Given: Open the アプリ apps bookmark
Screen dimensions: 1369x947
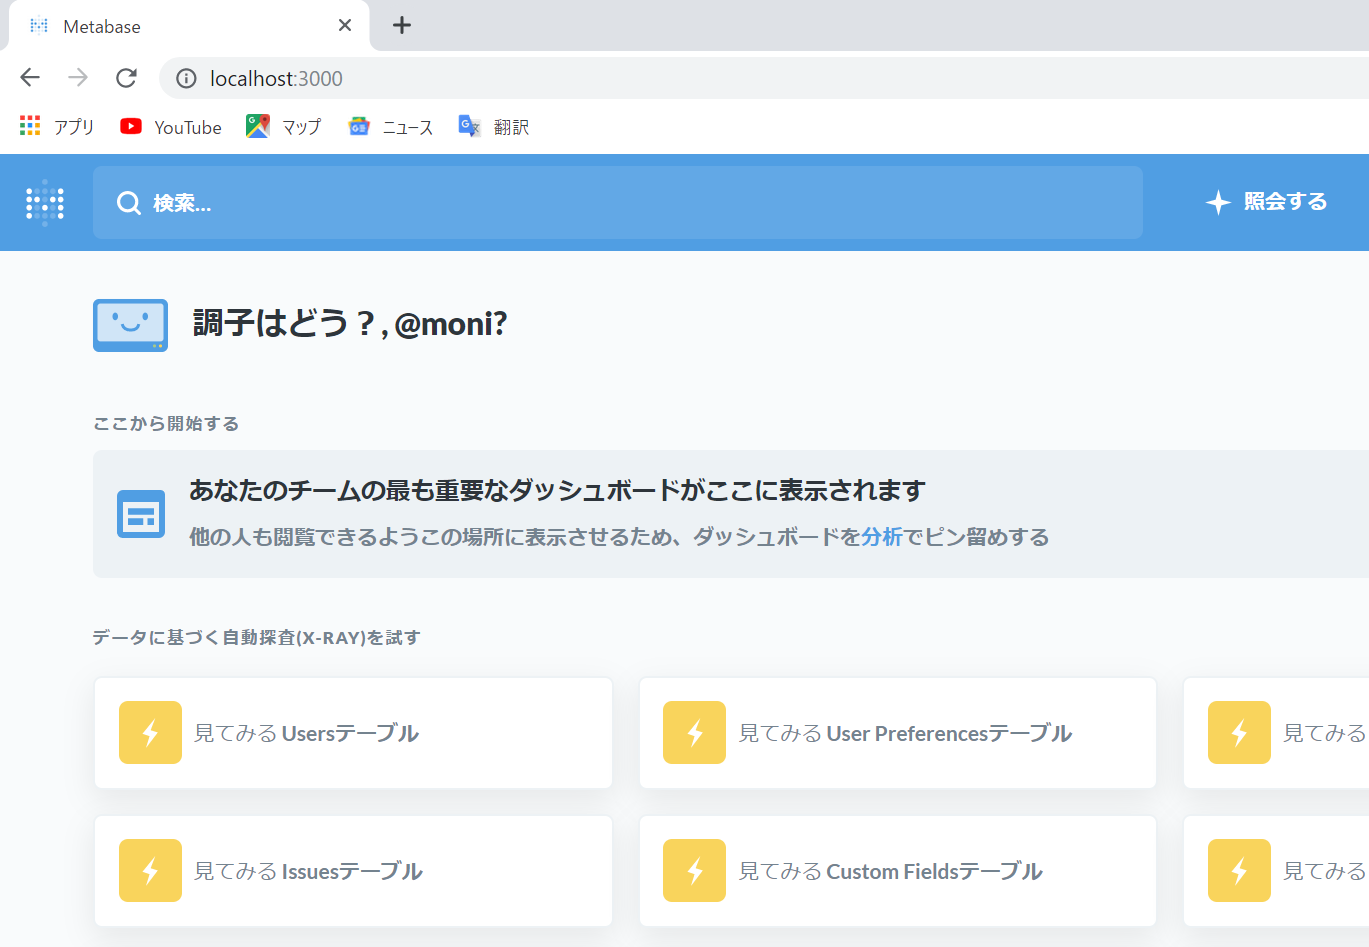Looking at the screenshot, I should pos(57,127).
